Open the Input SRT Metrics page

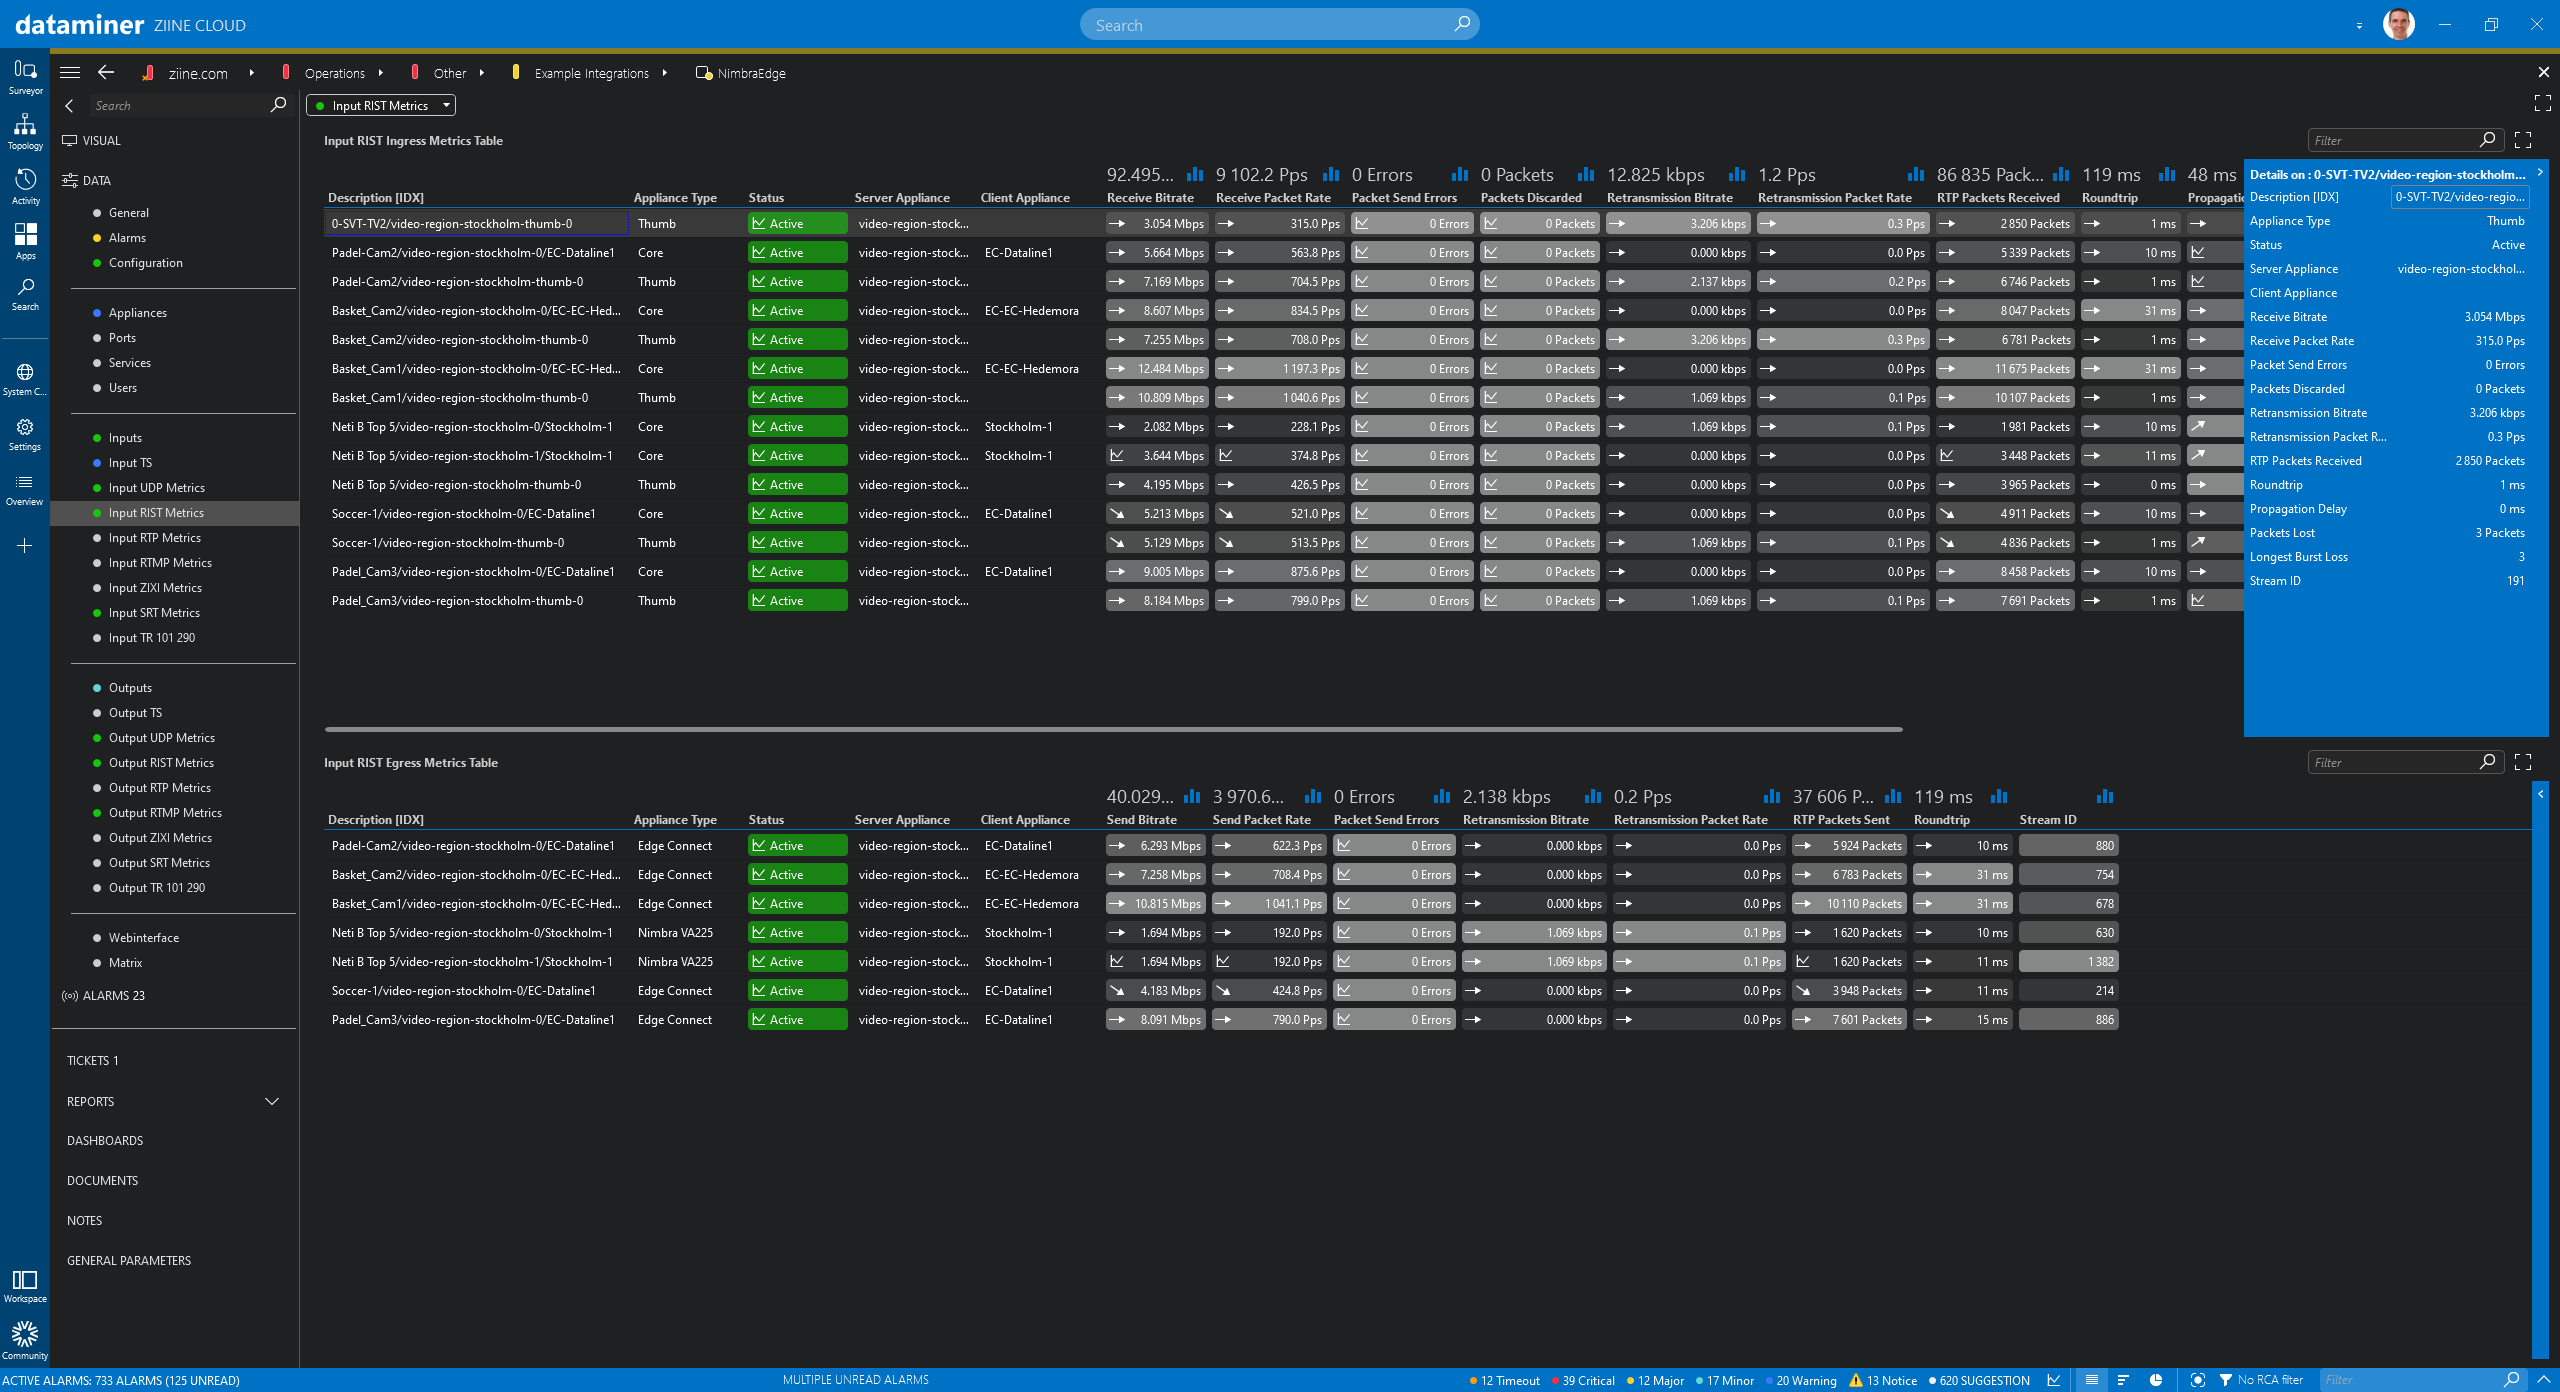(154, 613)
